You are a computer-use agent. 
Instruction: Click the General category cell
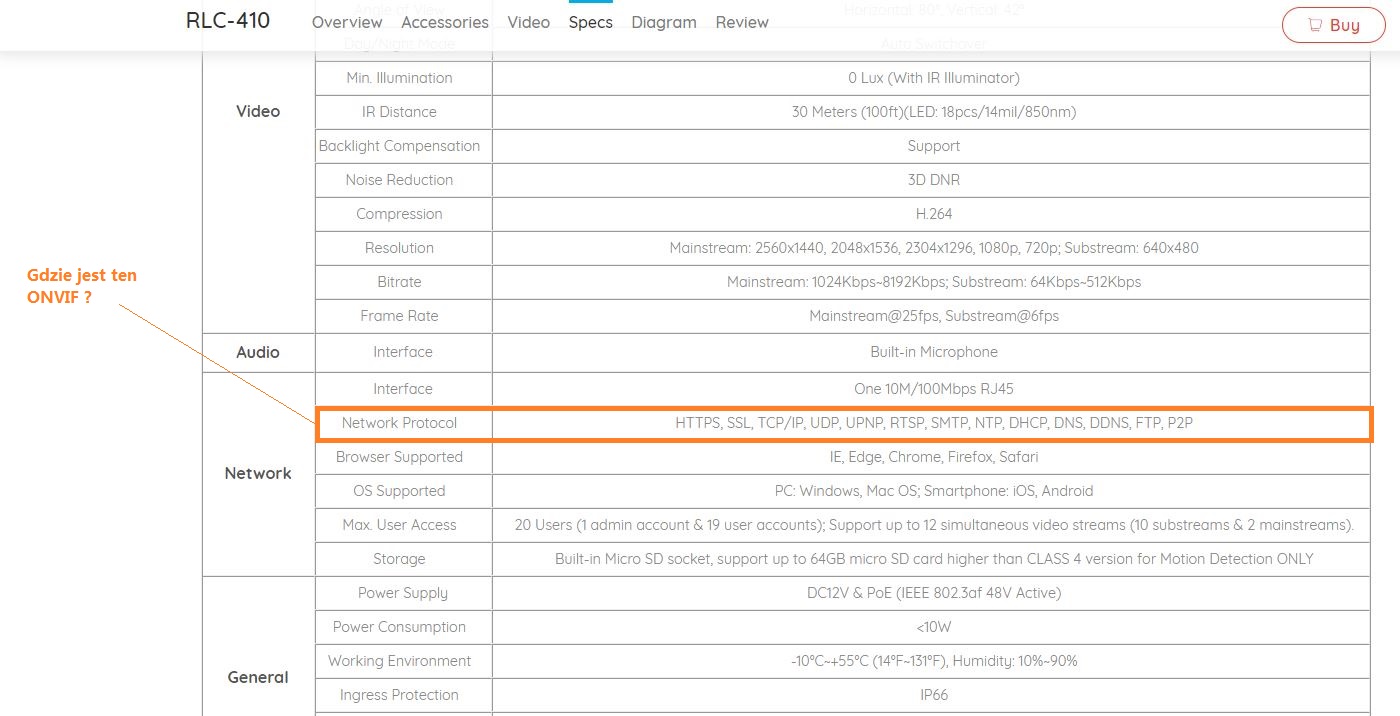point(258,677)
